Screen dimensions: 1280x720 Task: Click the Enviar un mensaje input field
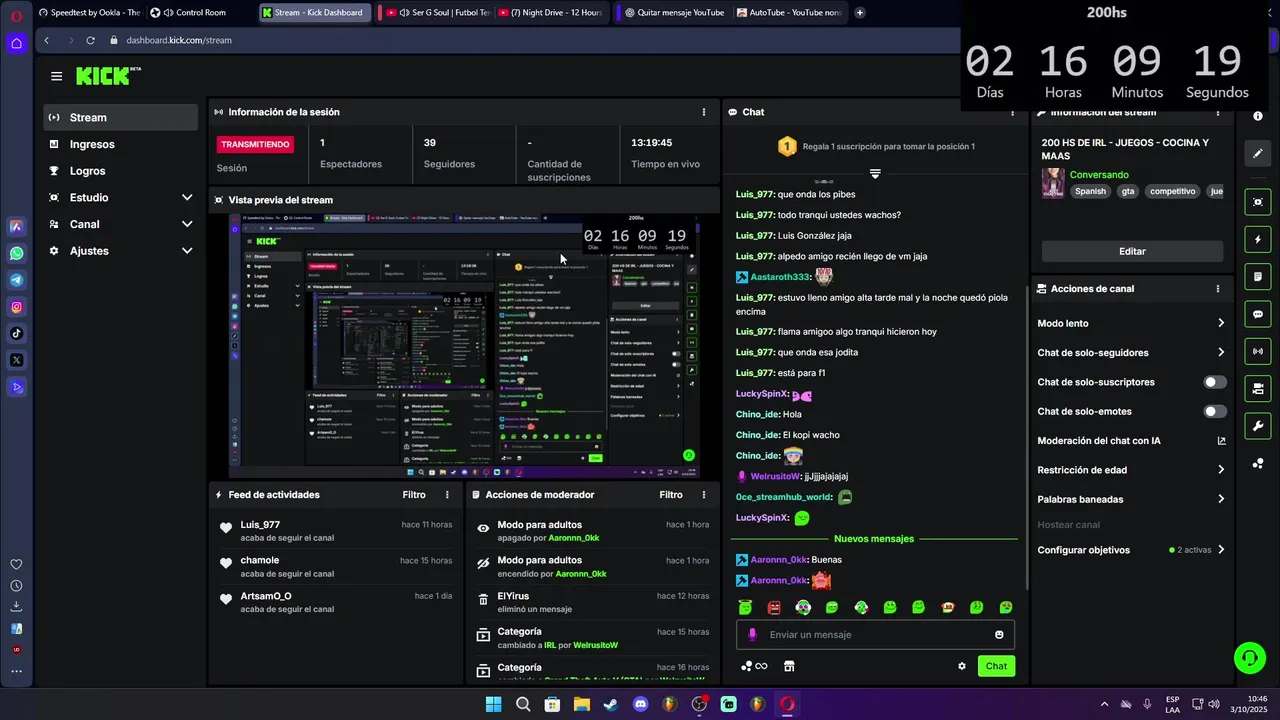tap(875, 634)
